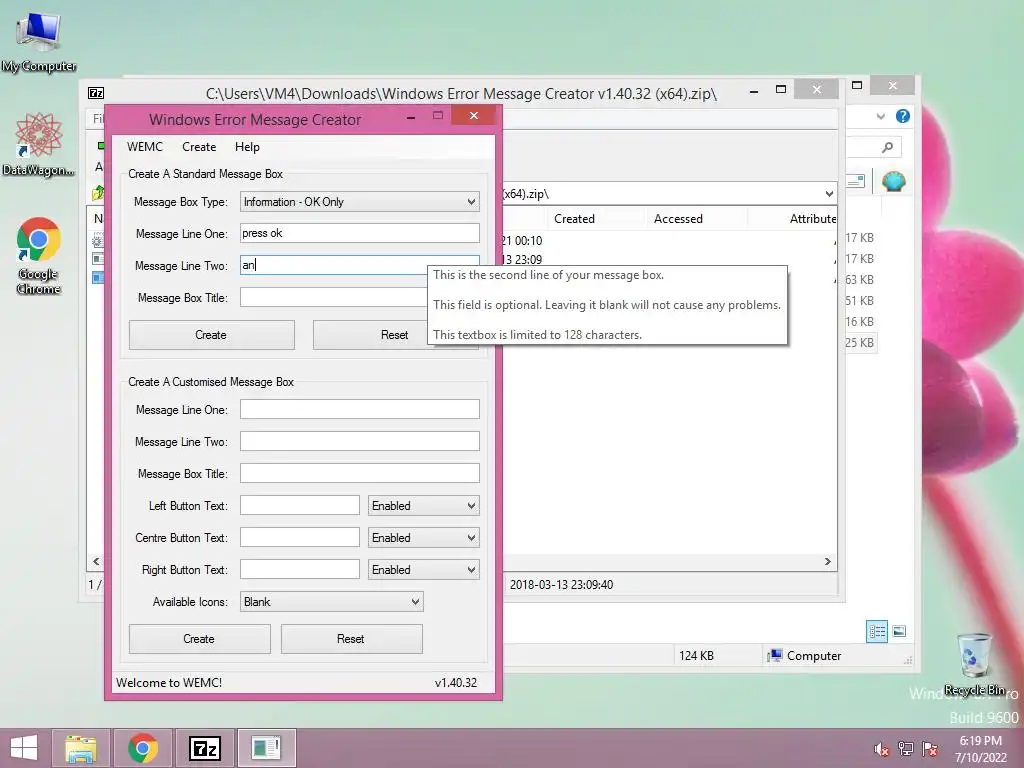This screenshot has height=768, width=1024.
Task: Click the standard Message Box Title field
Action: (x=333, y=297)
